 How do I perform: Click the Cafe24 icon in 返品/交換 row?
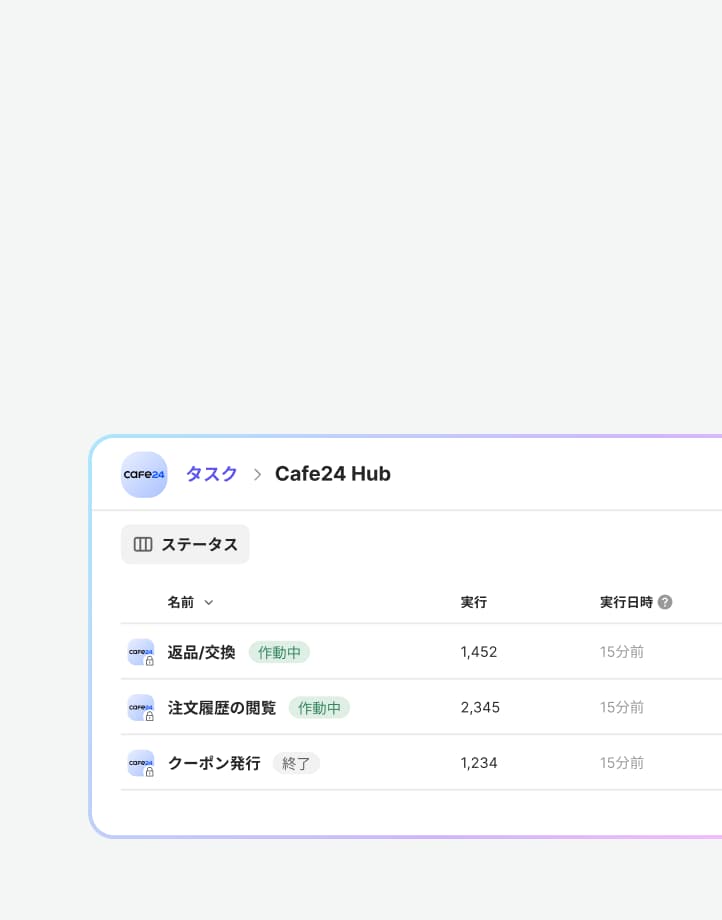tap(141, 652)
